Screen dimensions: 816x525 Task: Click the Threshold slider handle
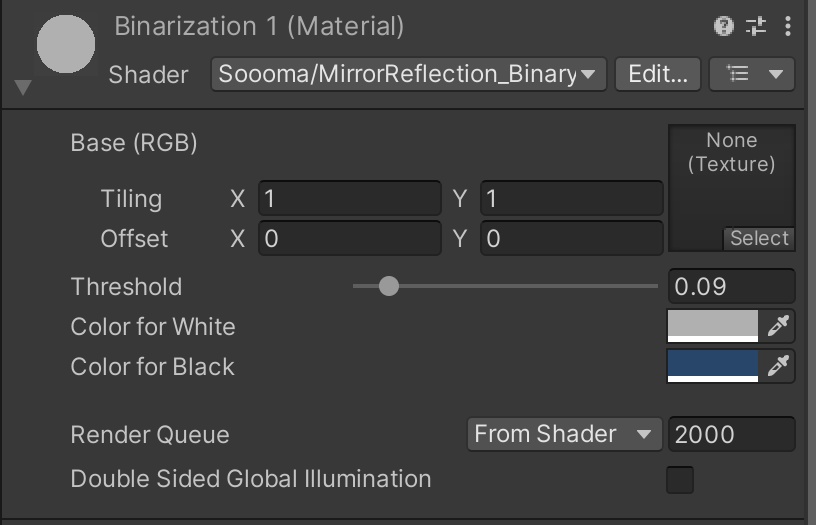click(389, 287)
